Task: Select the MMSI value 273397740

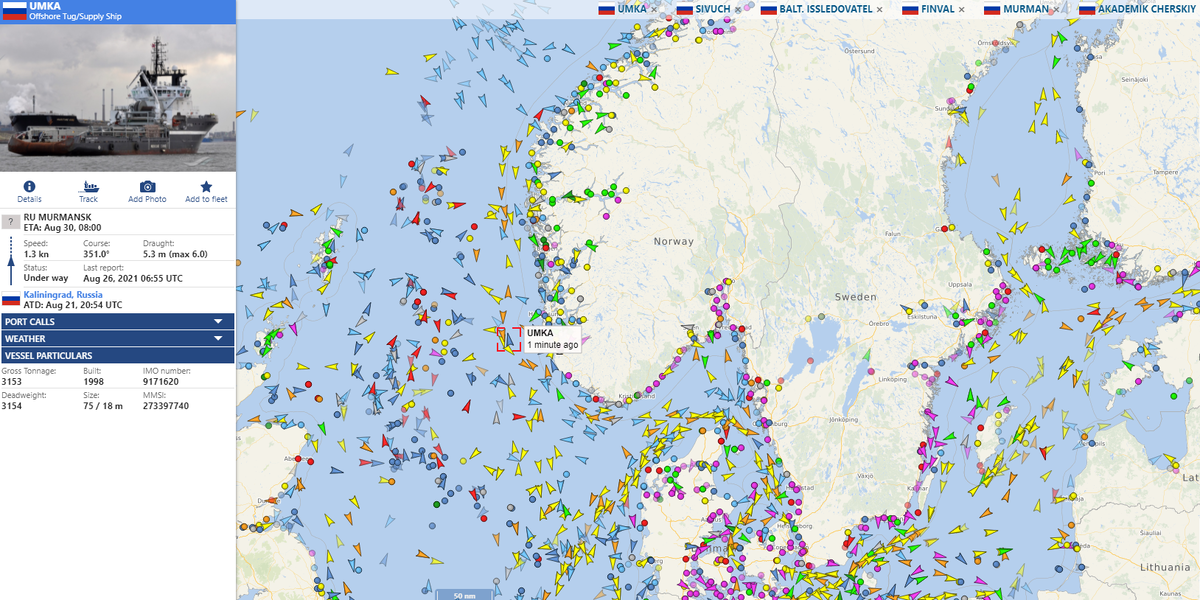Action: pyautogui.click(x=165, y=406)
